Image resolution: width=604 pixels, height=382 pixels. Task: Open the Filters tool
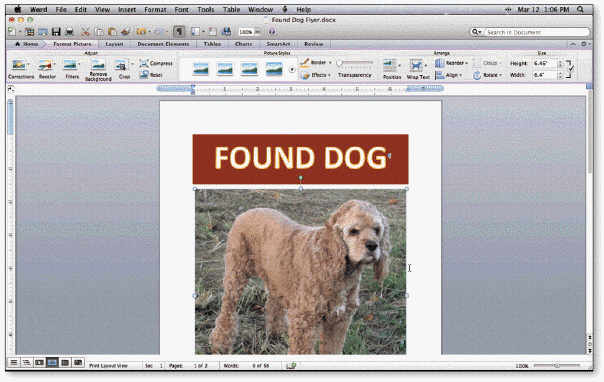coord(70,65)
